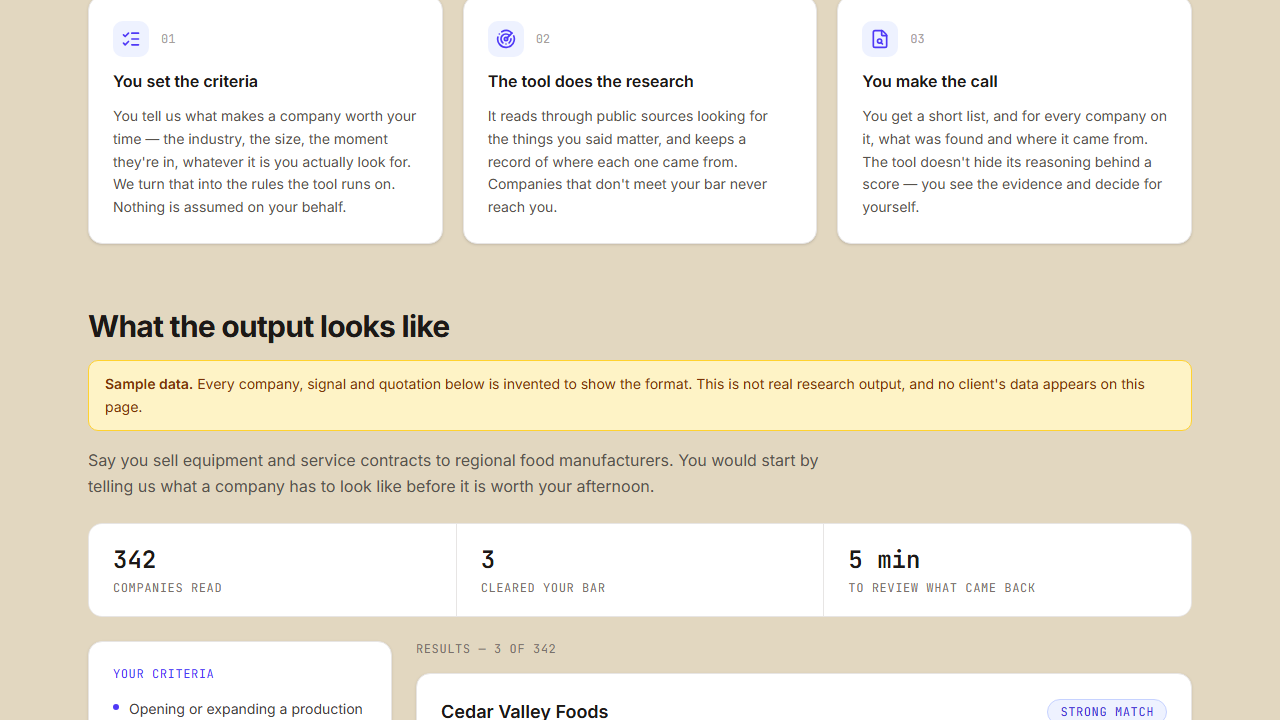The width and height of the screenshot is (1280, 720).
Task: Click the "You set the criteria" heading
Action: 185,81
